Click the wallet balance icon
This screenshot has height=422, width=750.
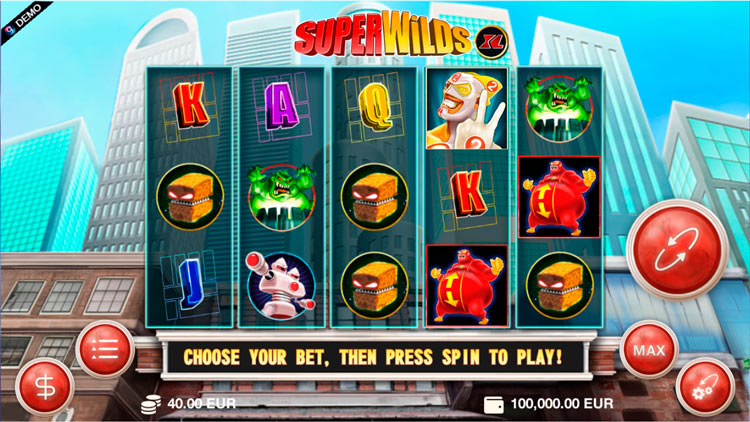coord(494,404)
